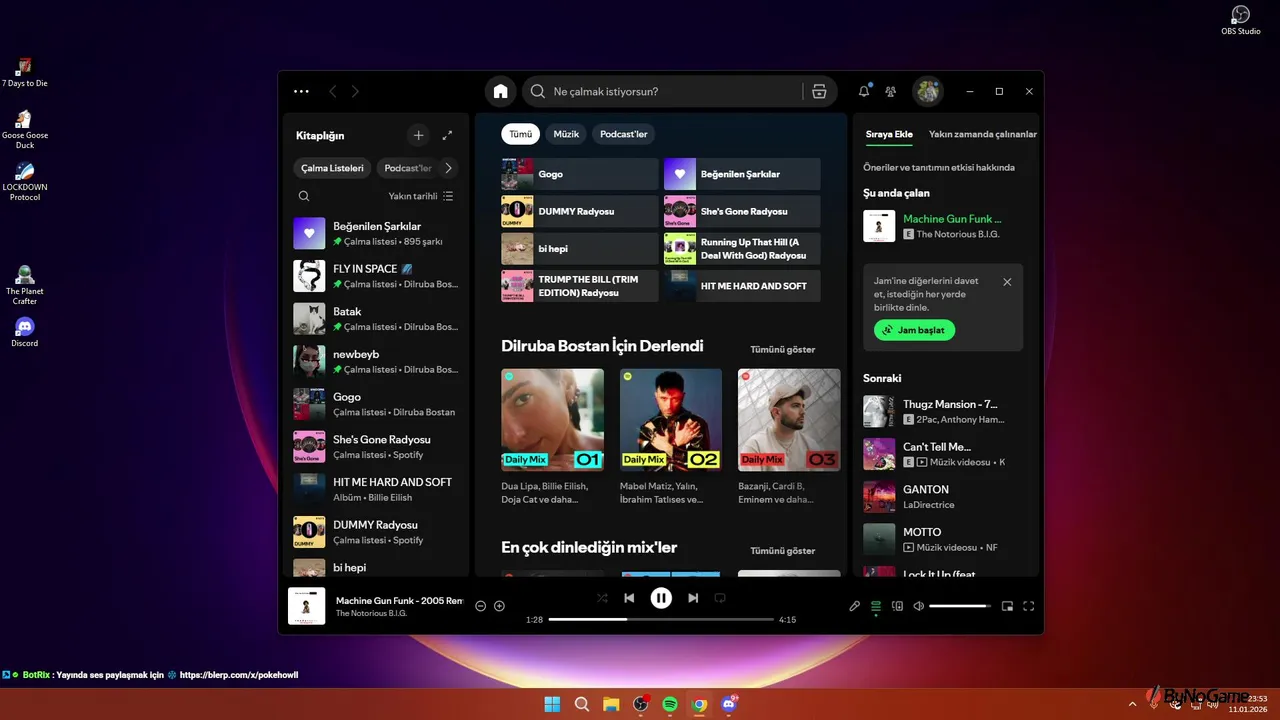Open Discord desktop shortcut
The width and height of the screenshot is (1280, 720).
coord(25,331)
